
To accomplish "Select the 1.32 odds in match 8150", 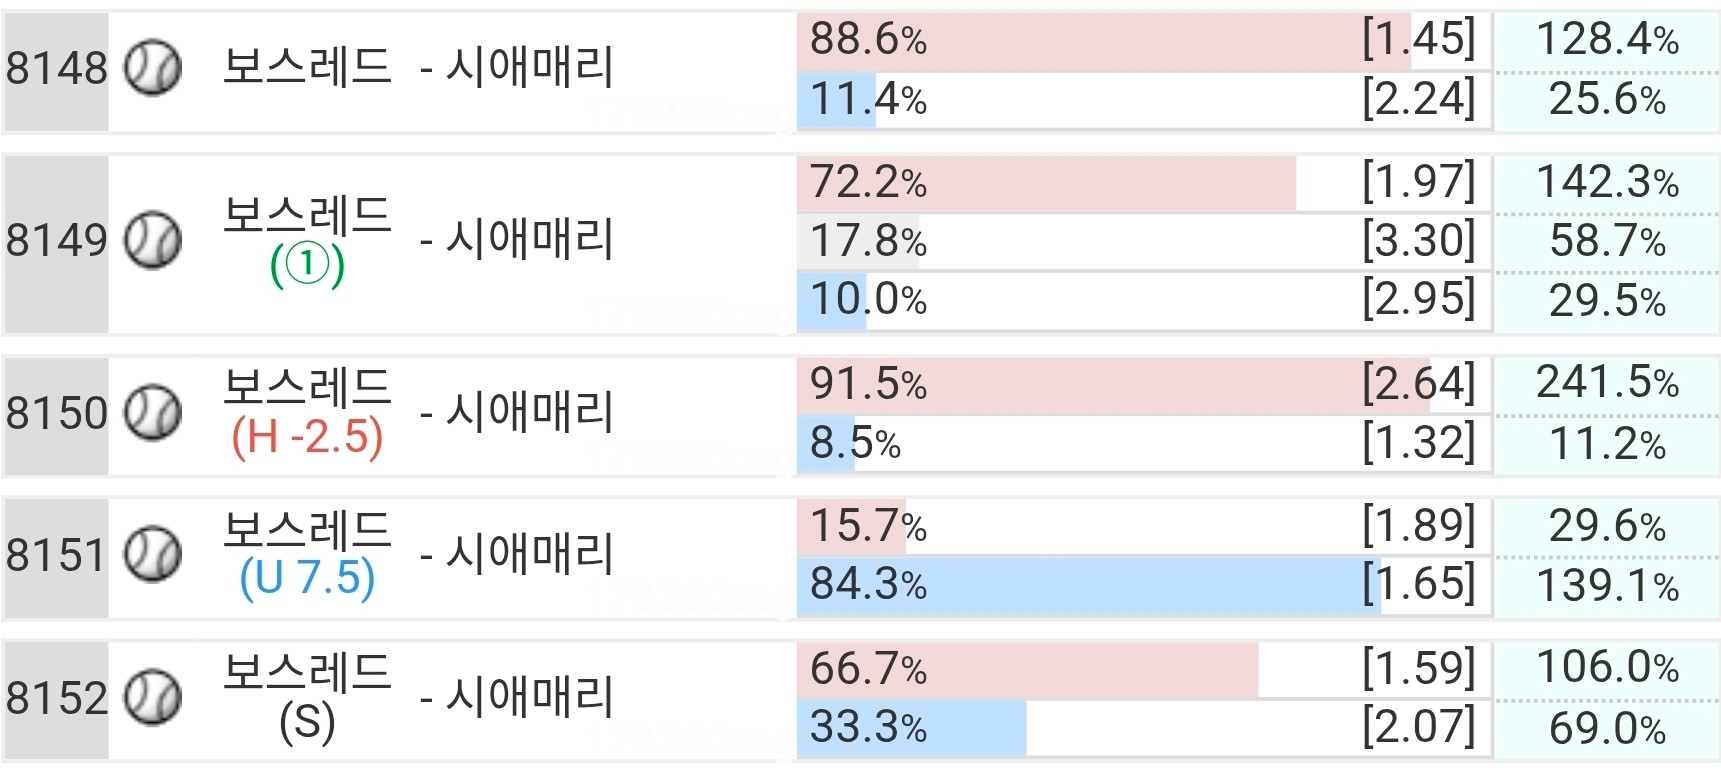I will [x=1418, y=442].
